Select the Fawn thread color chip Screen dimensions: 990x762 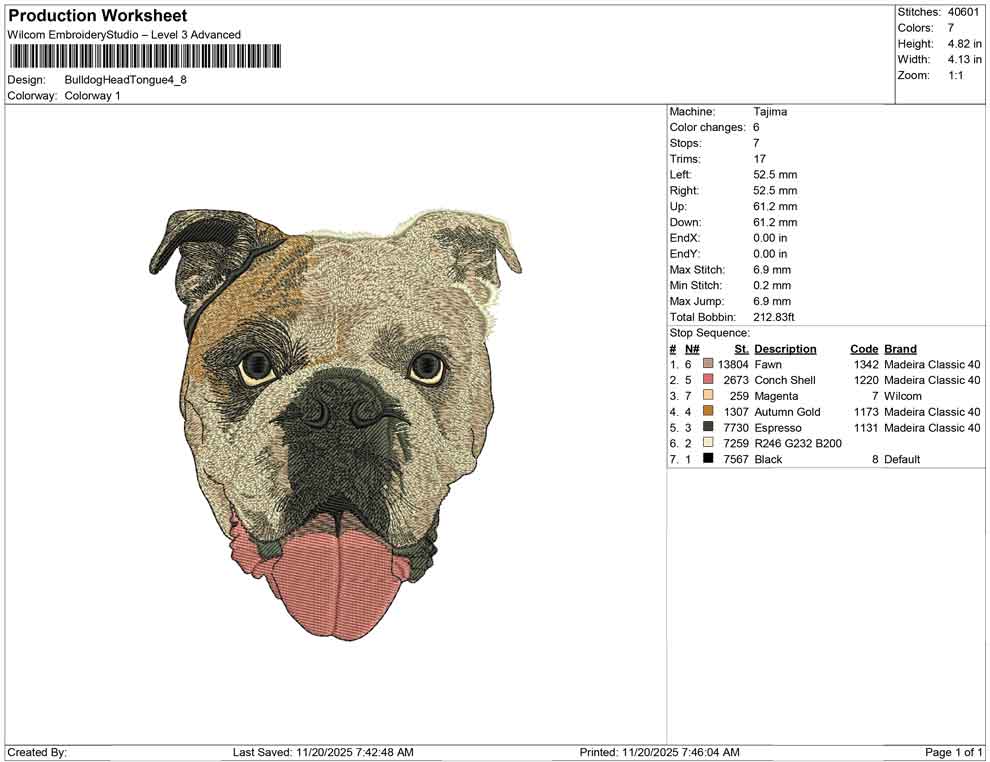(x=708, y=364)
